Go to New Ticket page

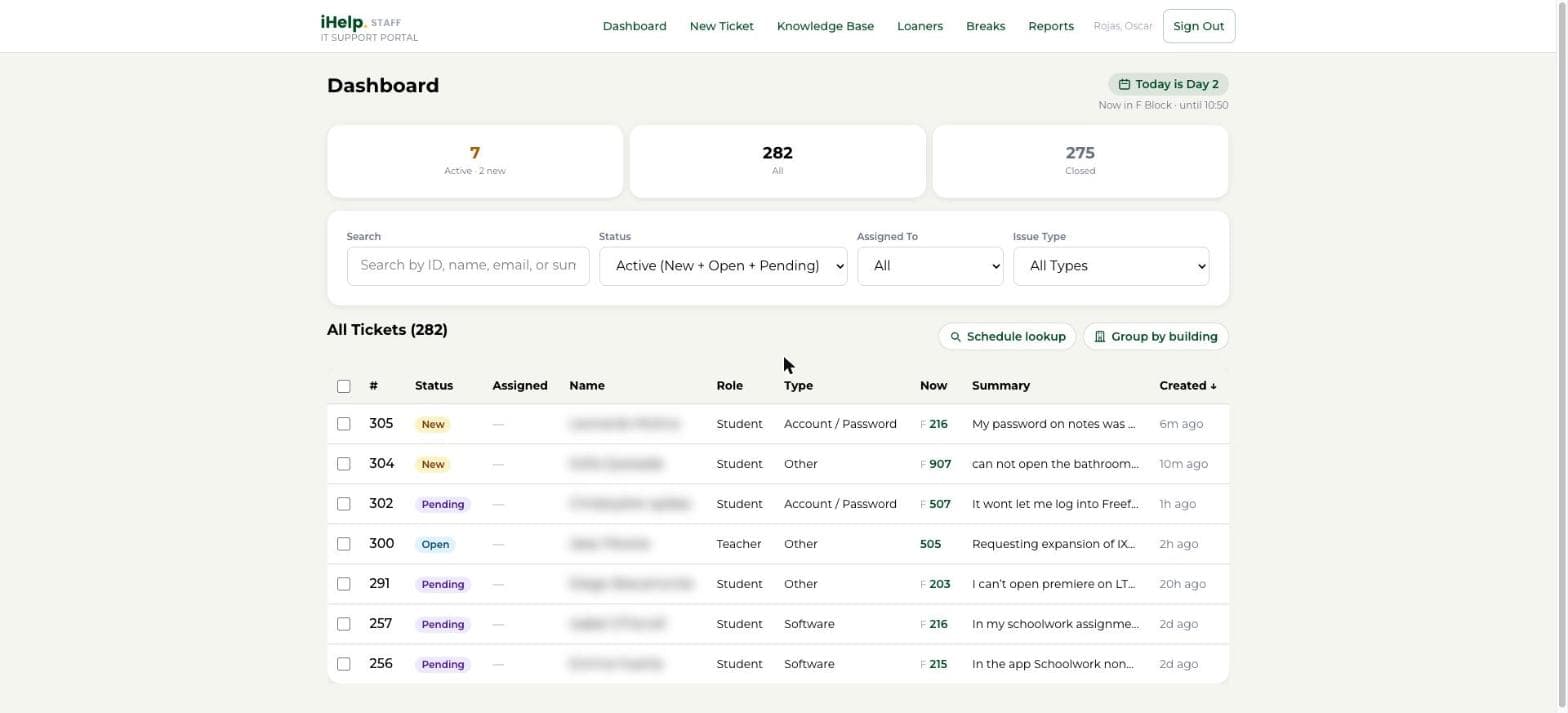(x=721, y=26)
